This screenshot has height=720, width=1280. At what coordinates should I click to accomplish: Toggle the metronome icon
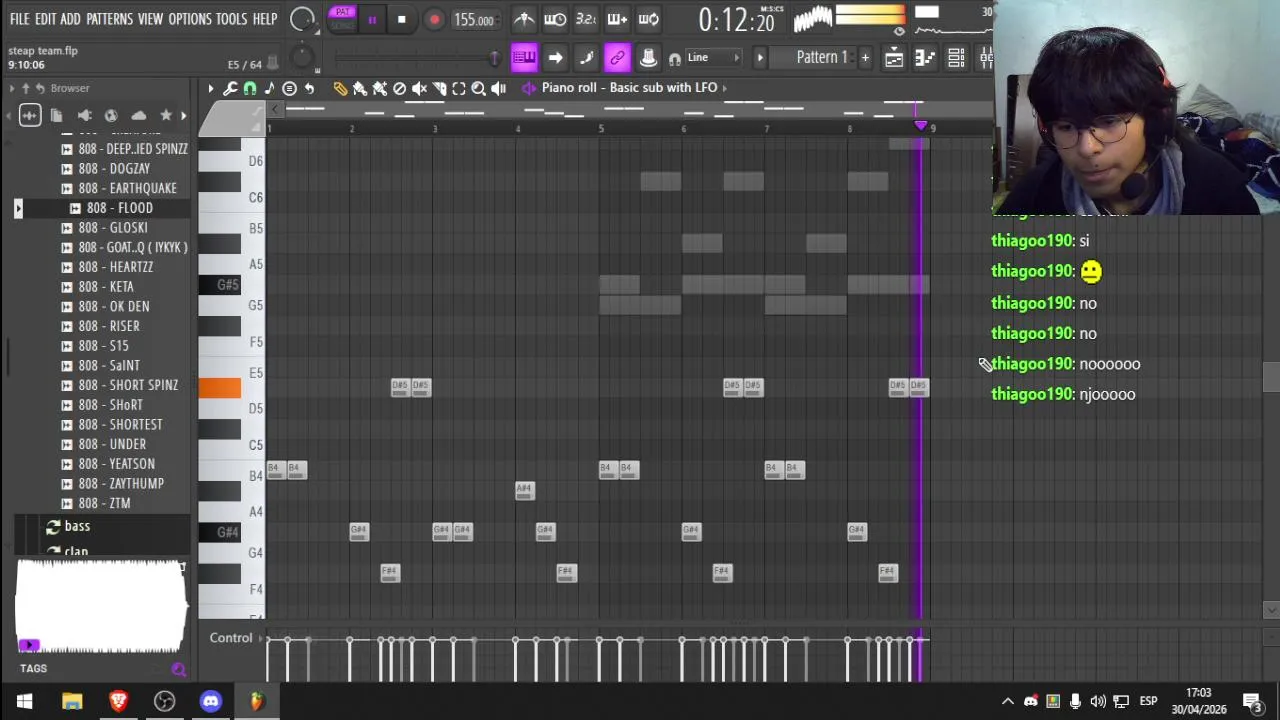pyautogui.click(x=524, y=19)
